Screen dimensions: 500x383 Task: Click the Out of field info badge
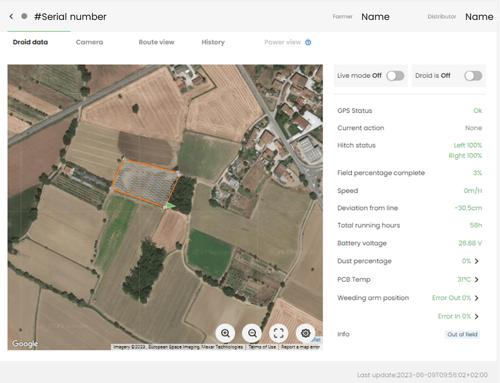(462, 334)
